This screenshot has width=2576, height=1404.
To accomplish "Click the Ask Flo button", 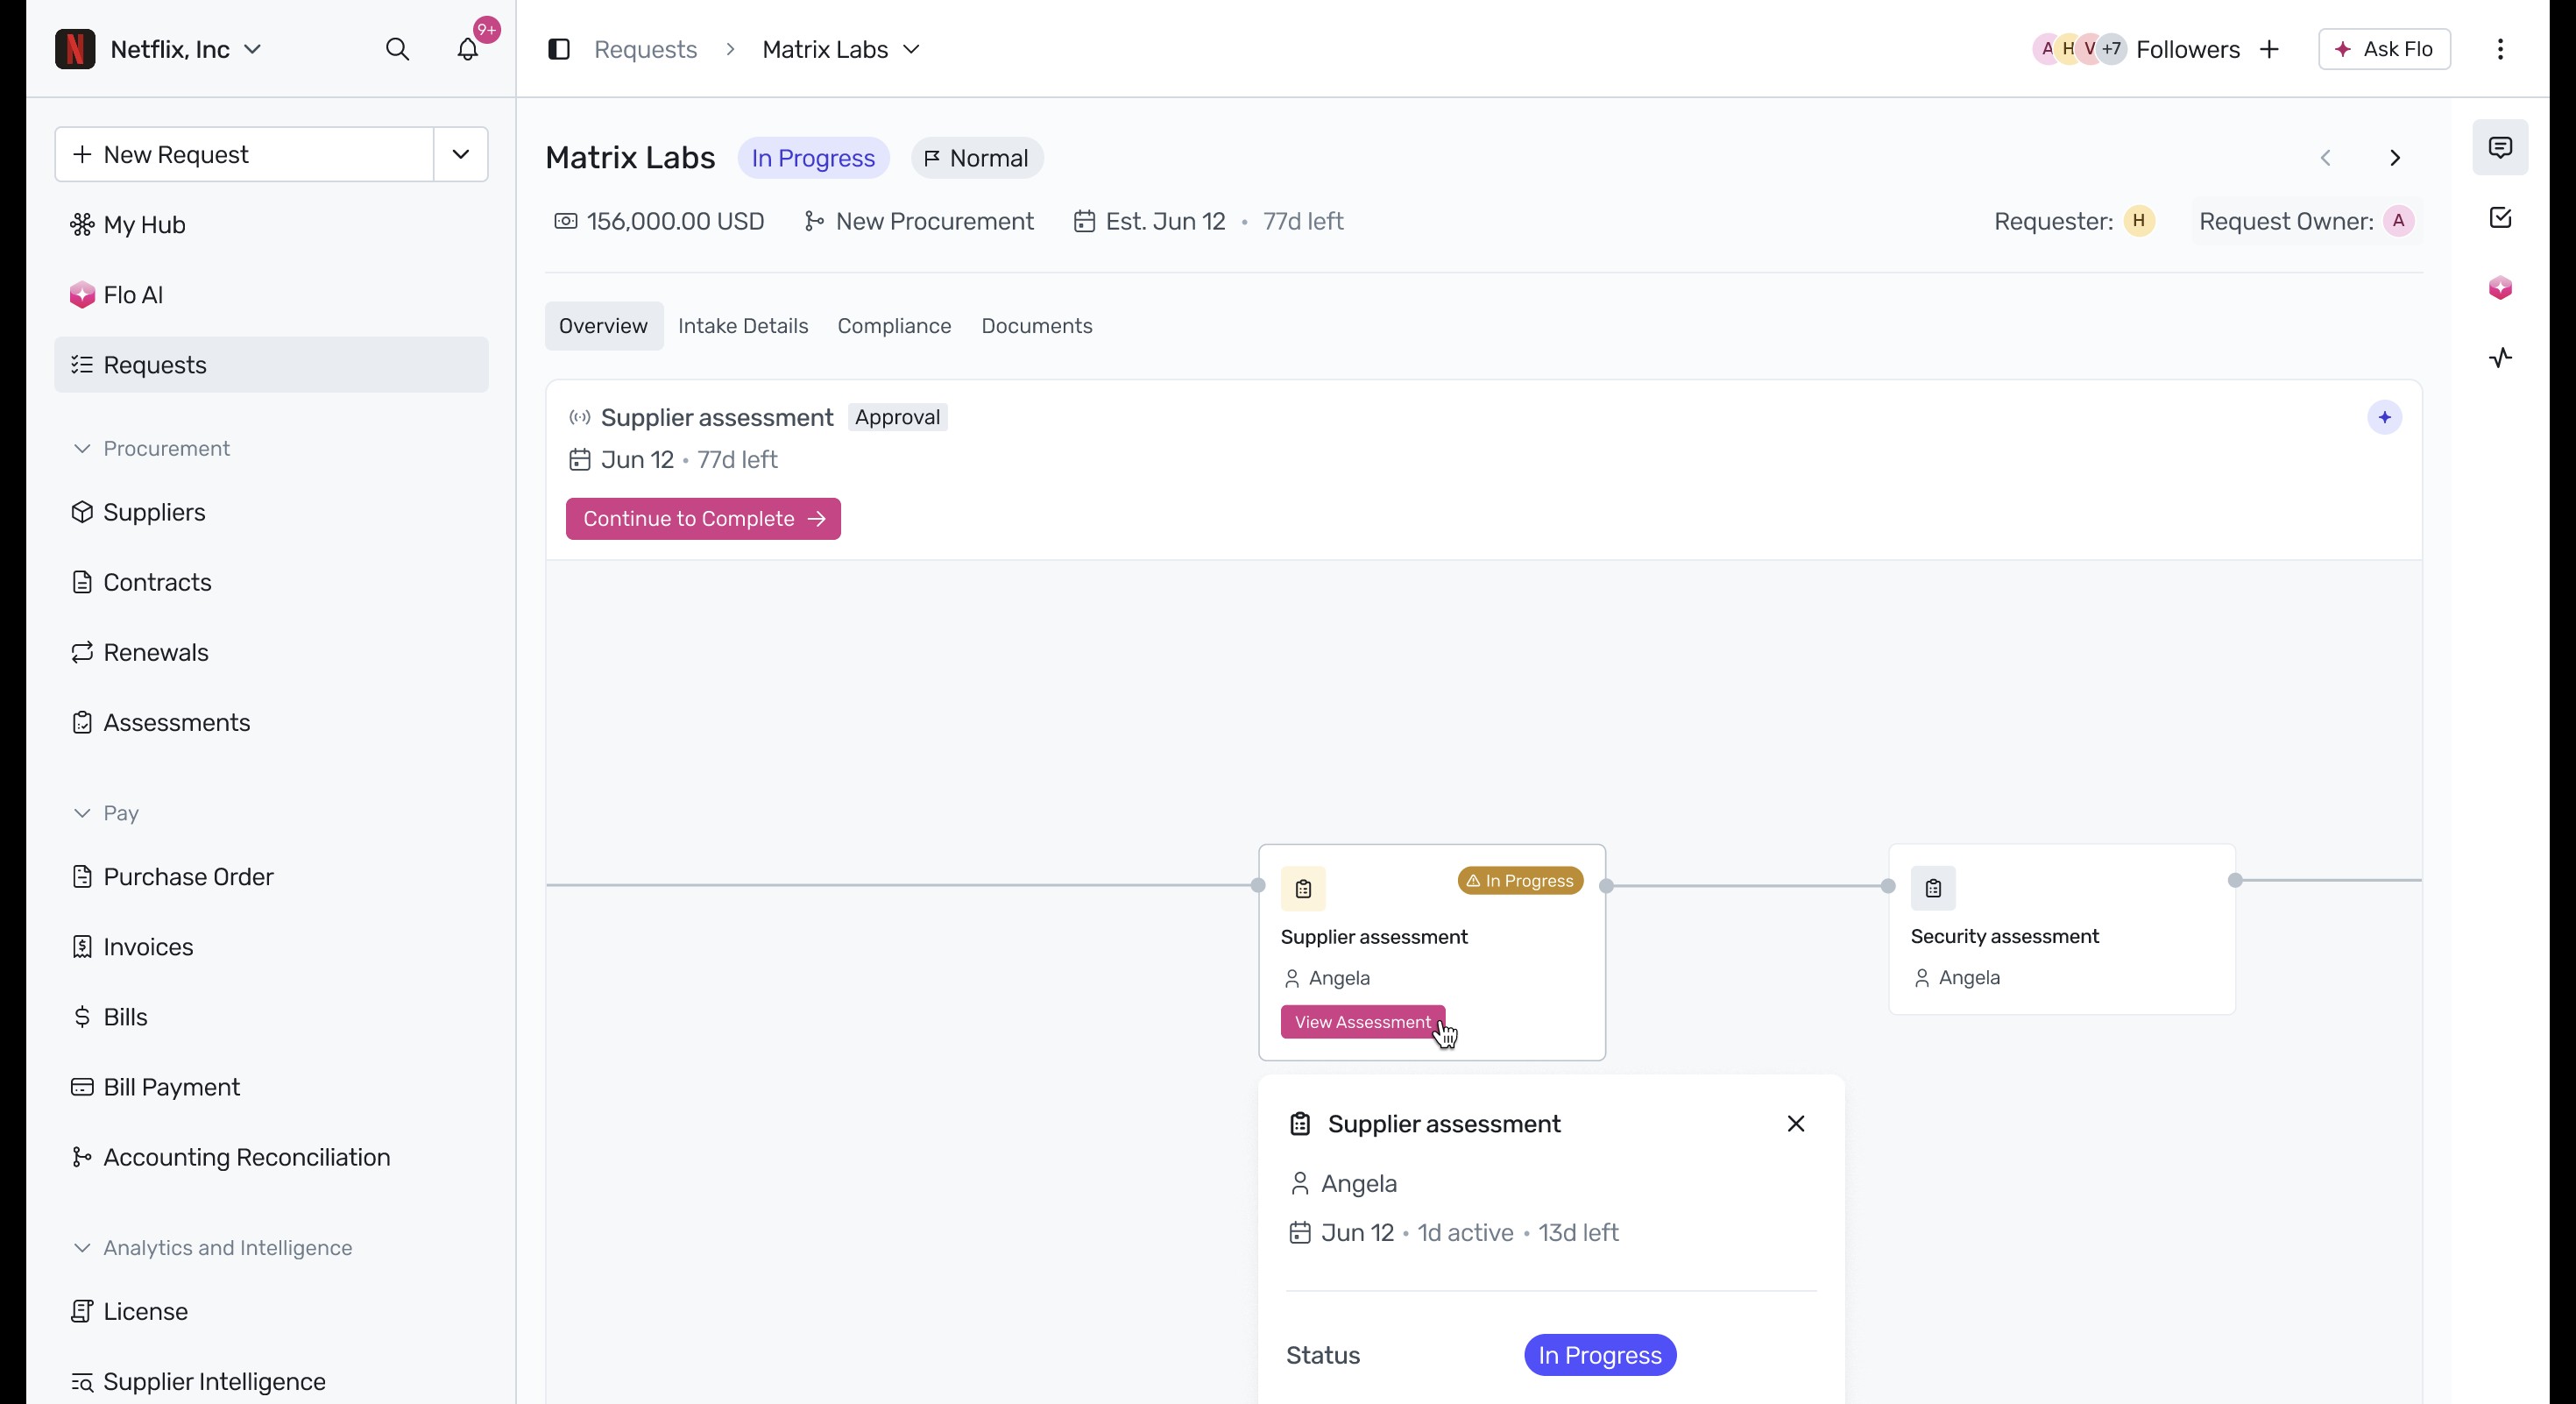I will [2384, 49].
